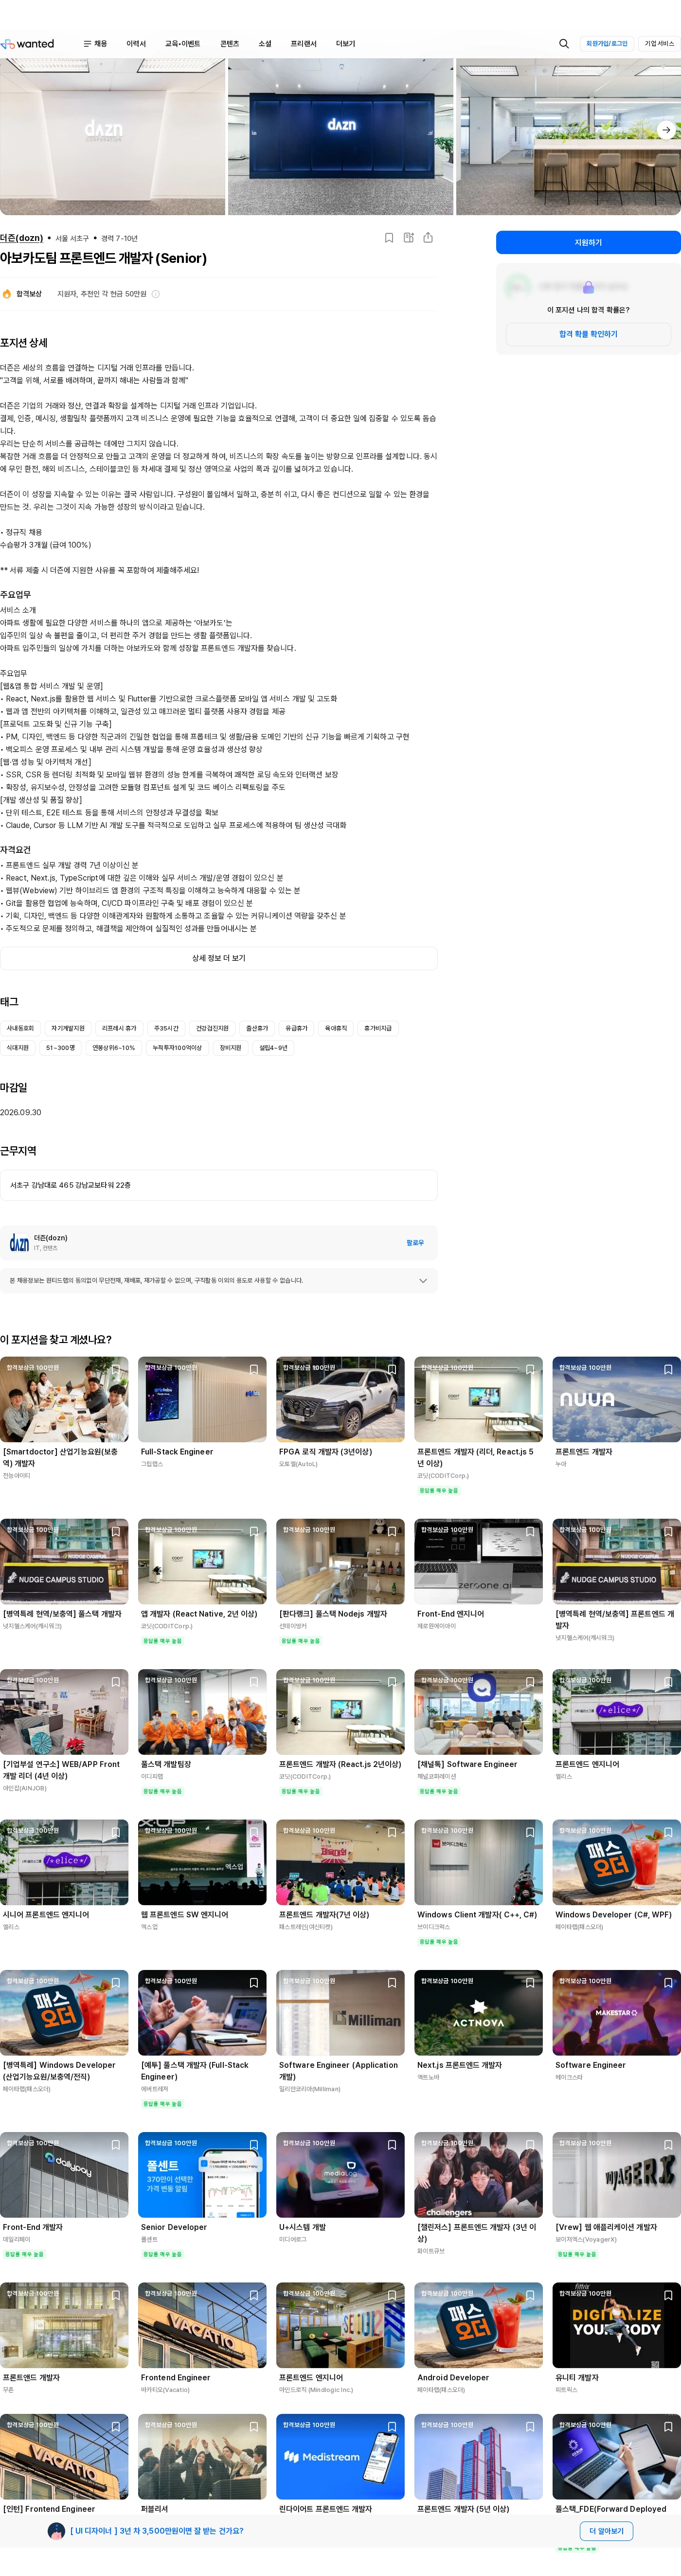Image resolution: width=681 pixels, height=2576 pixels.
Task: Select the 프리랜서 menu item
Action: coord(303,44)
